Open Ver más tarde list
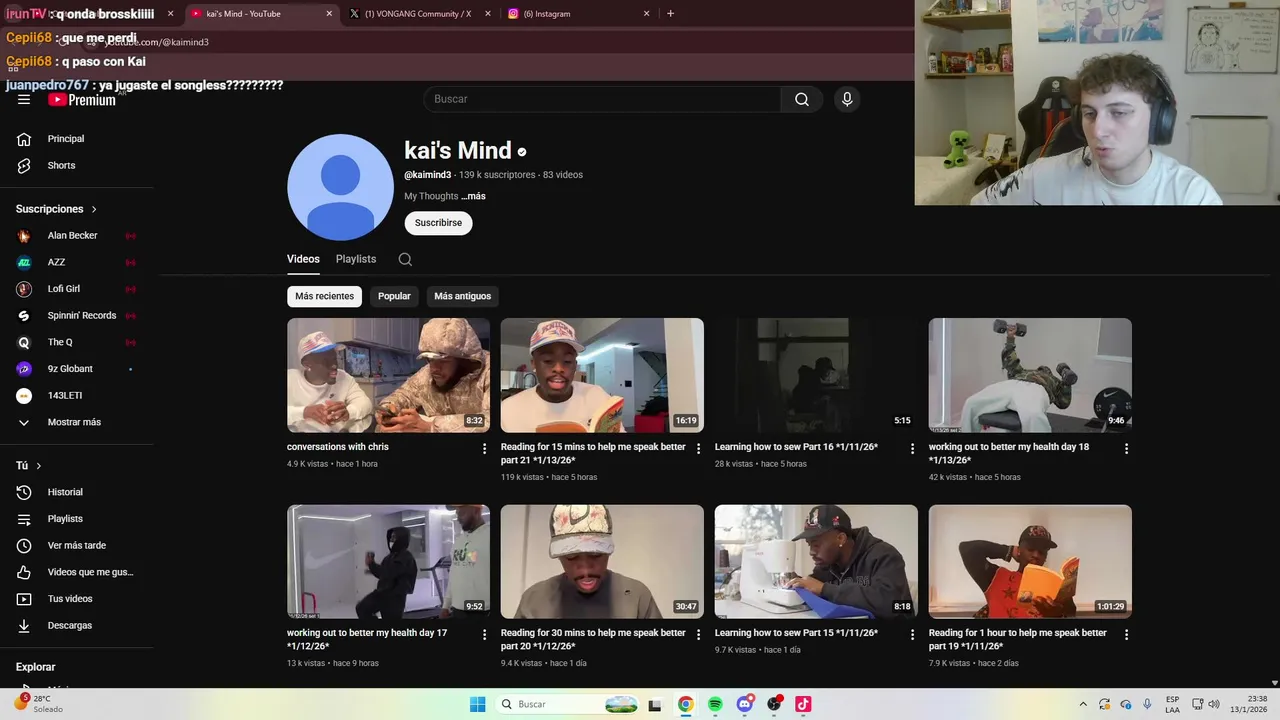This screenshot has height=720, width=1280. tap(76, 545)
